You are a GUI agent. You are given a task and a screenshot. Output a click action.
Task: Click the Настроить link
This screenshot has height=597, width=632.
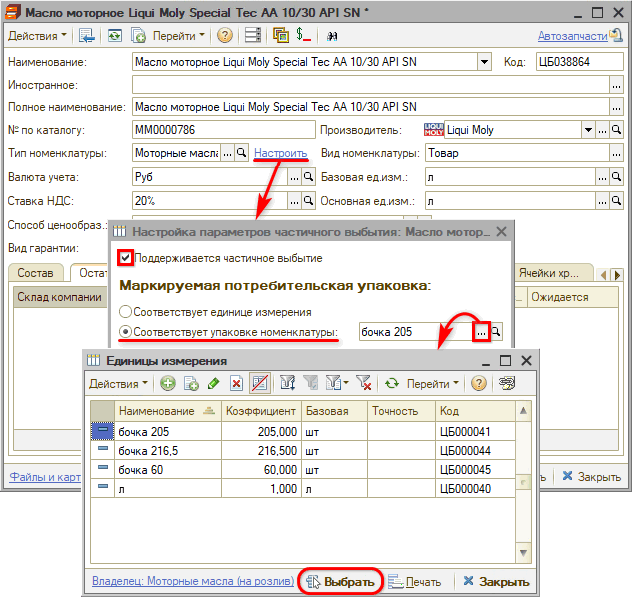coord(280,154)
